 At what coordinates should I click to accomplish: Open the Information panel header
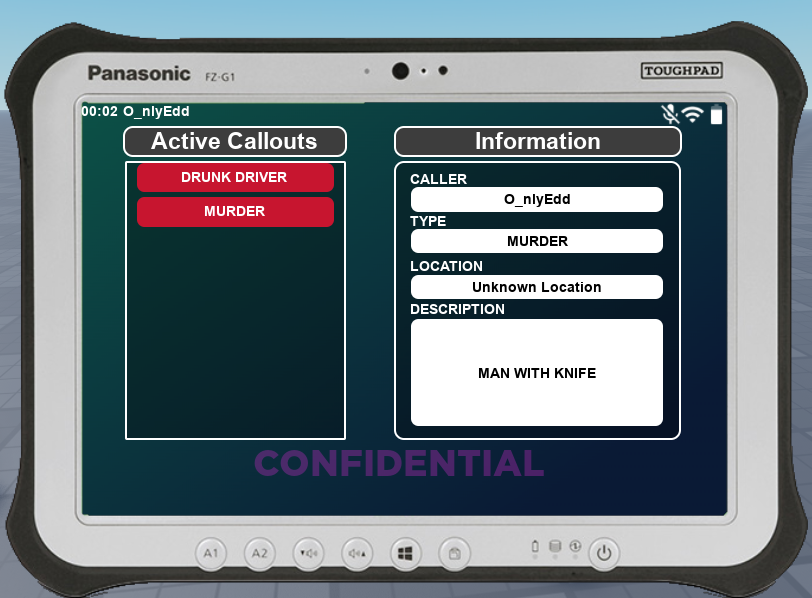tap(537, 141)
